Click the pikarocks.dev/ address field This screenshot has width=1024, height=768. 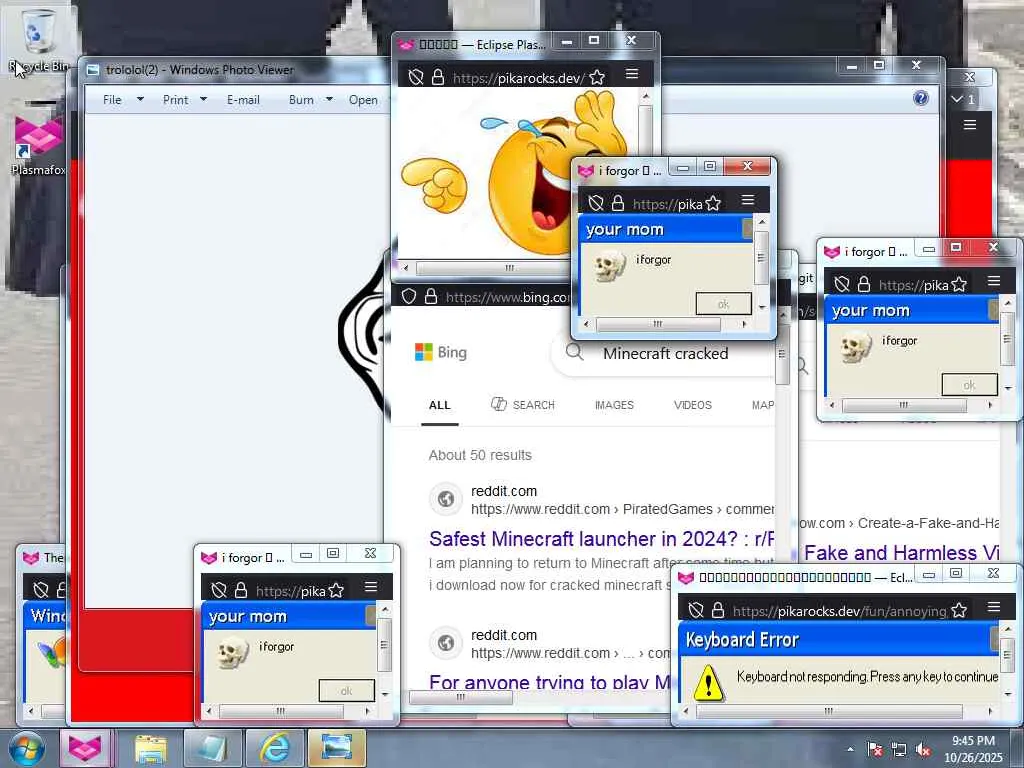coord(518,78)
